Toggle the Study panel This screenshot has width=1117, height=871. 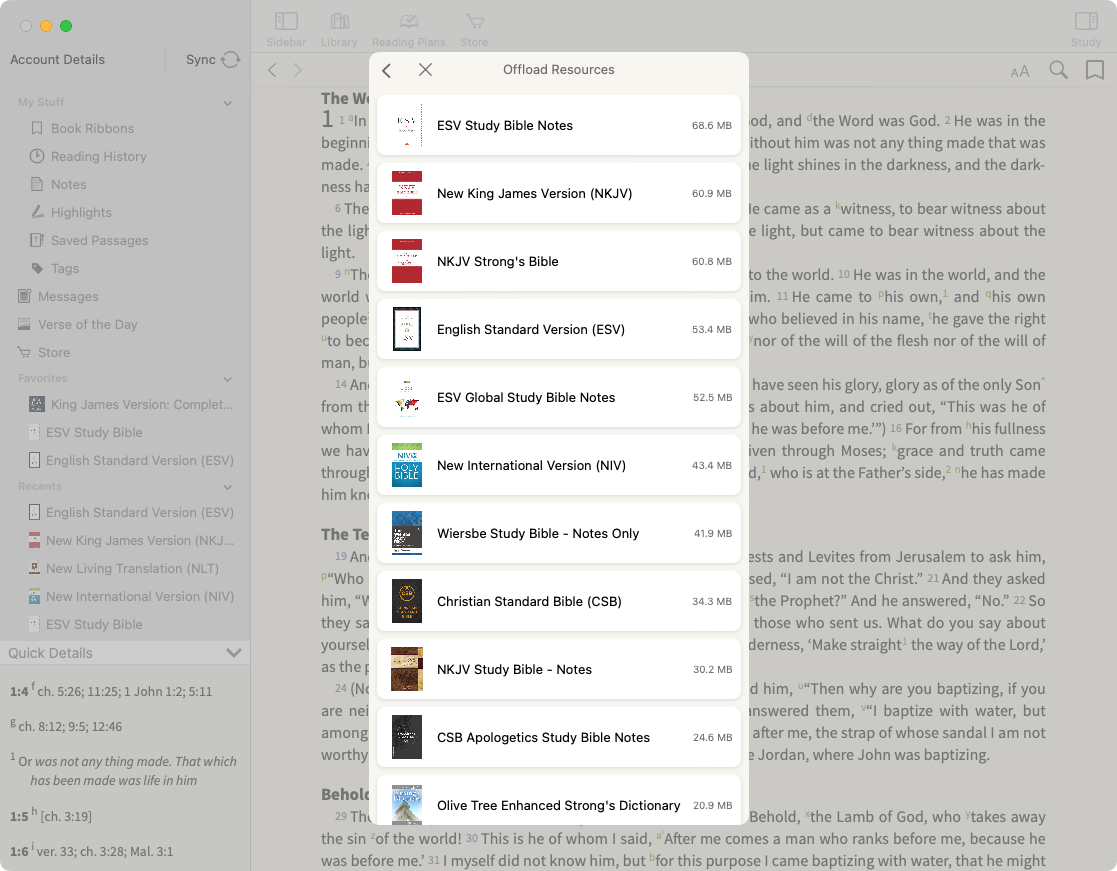click(x=1086, y=29)
